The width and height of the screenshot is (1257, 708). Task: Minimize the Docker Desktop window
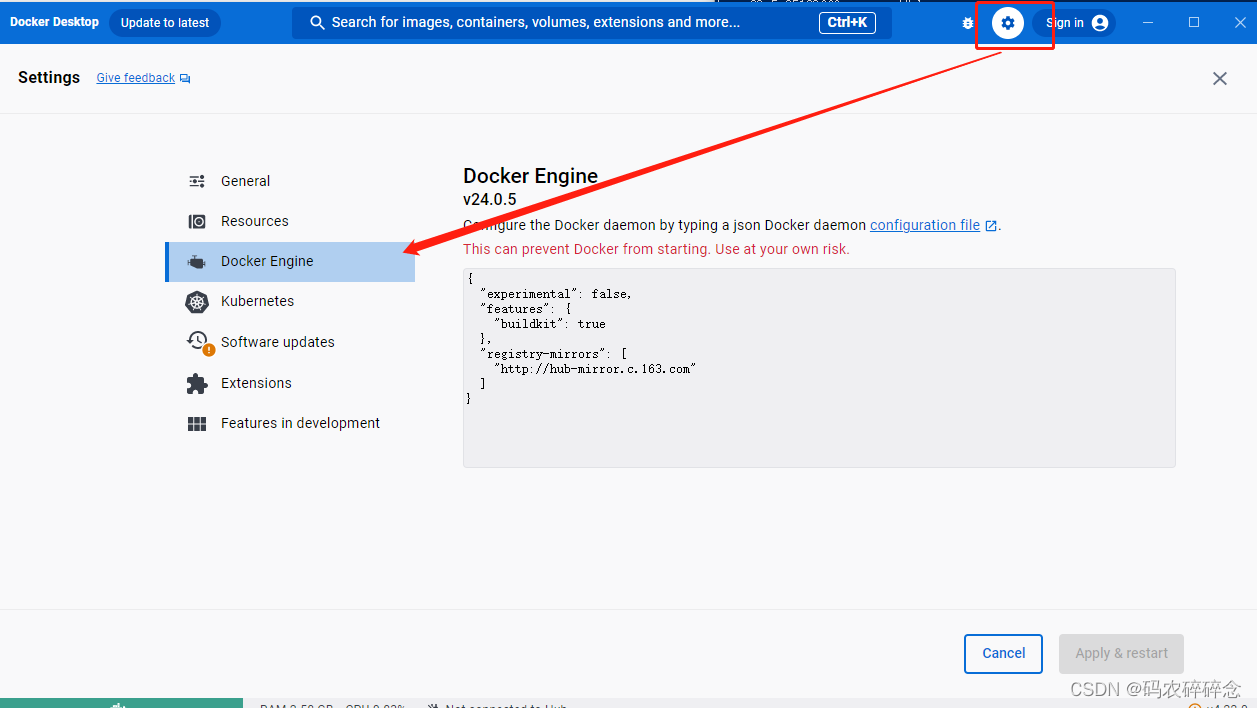pos(1148,22)
